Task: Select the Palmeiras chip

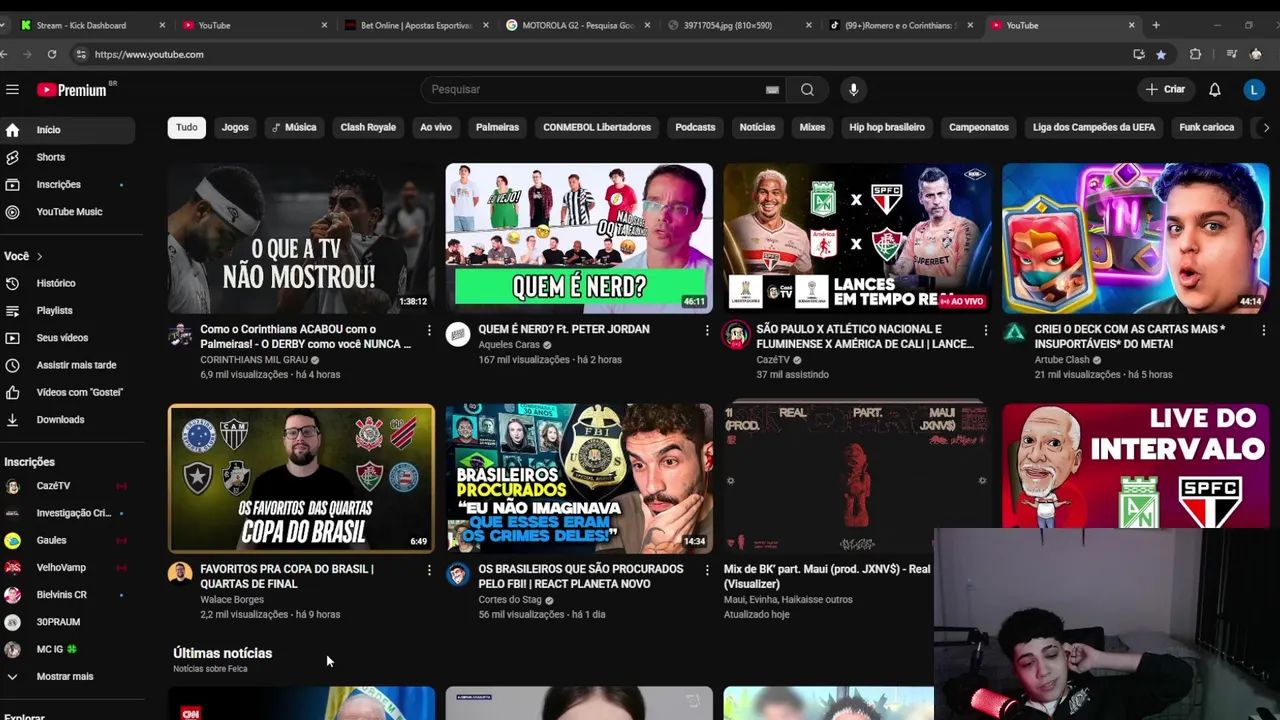Action: [497, 127]
